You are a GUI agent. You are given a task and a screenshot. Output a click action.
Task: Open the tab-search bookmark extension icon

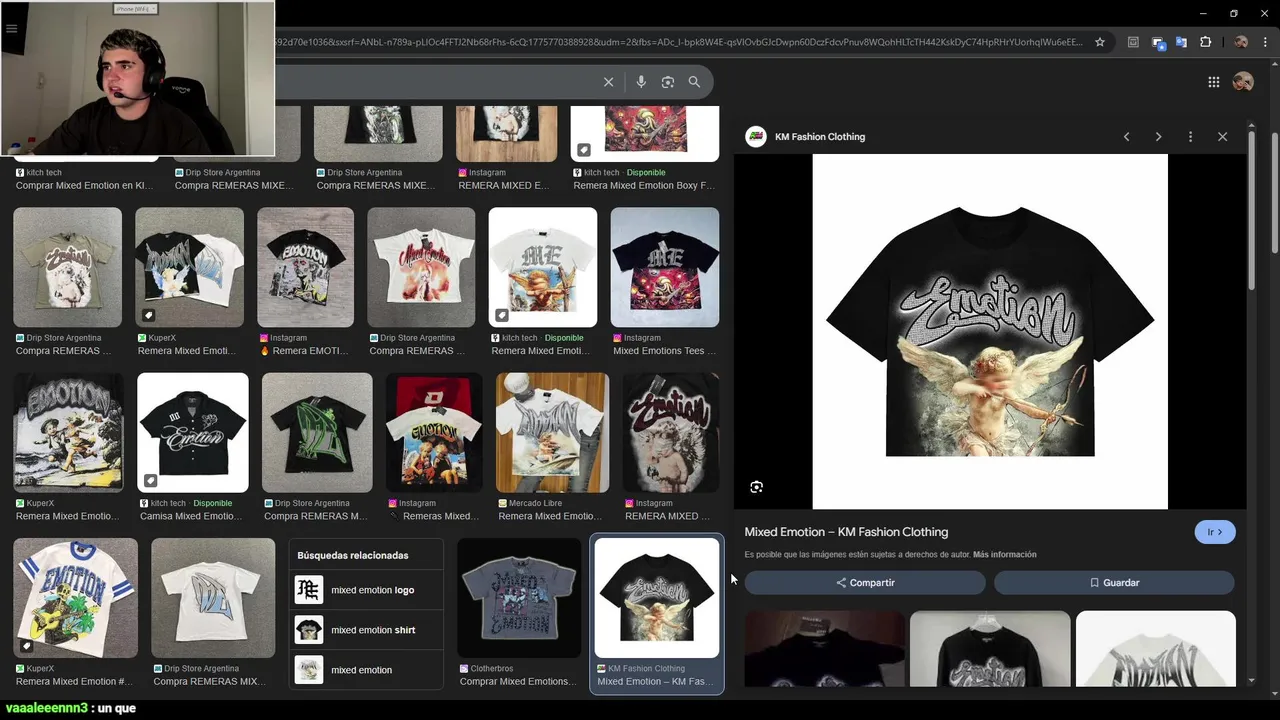1158,42
